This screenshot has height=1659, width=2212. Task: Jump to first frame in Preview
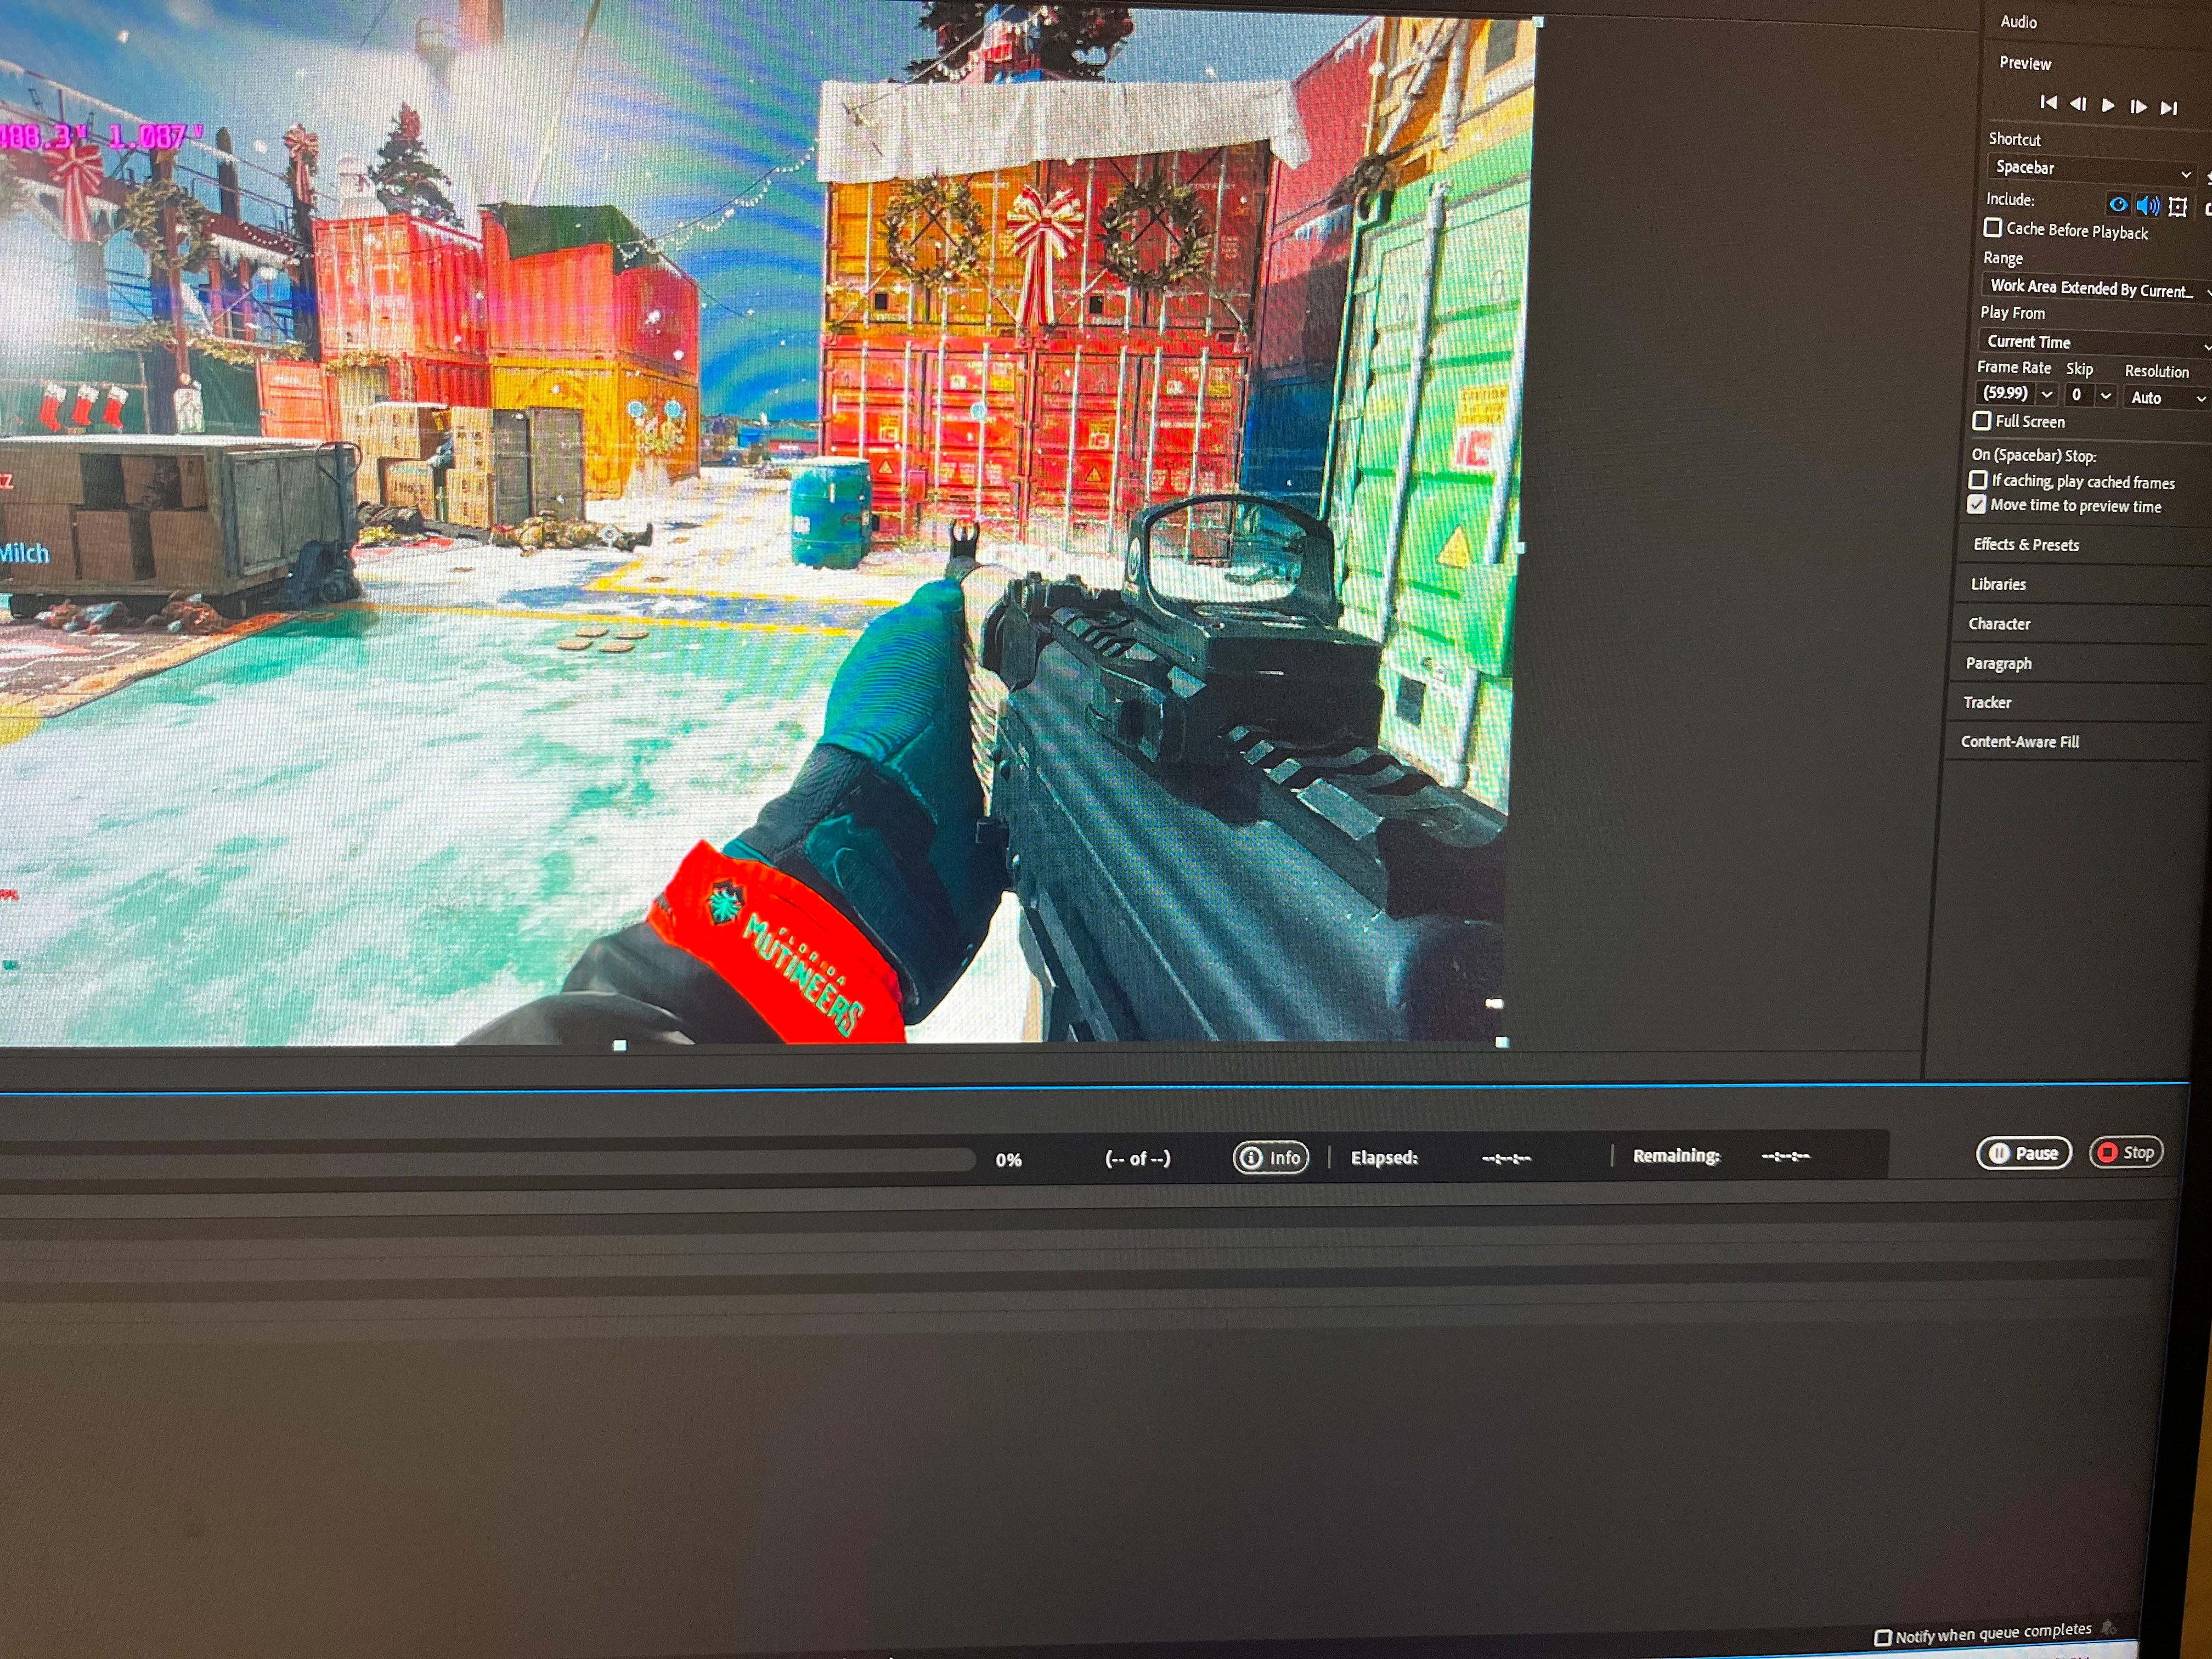[2048, 103]
